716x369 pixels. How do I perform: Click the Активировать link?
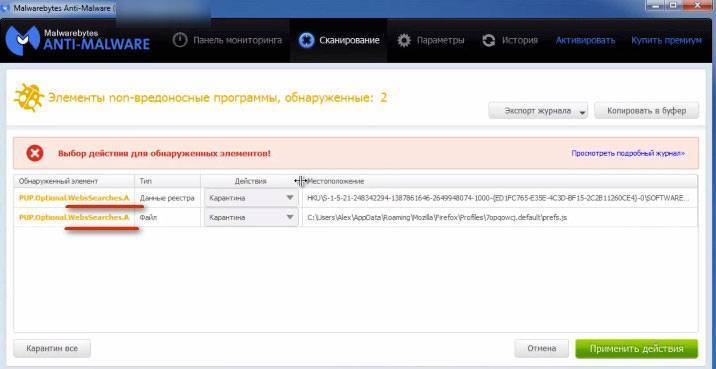585,40
